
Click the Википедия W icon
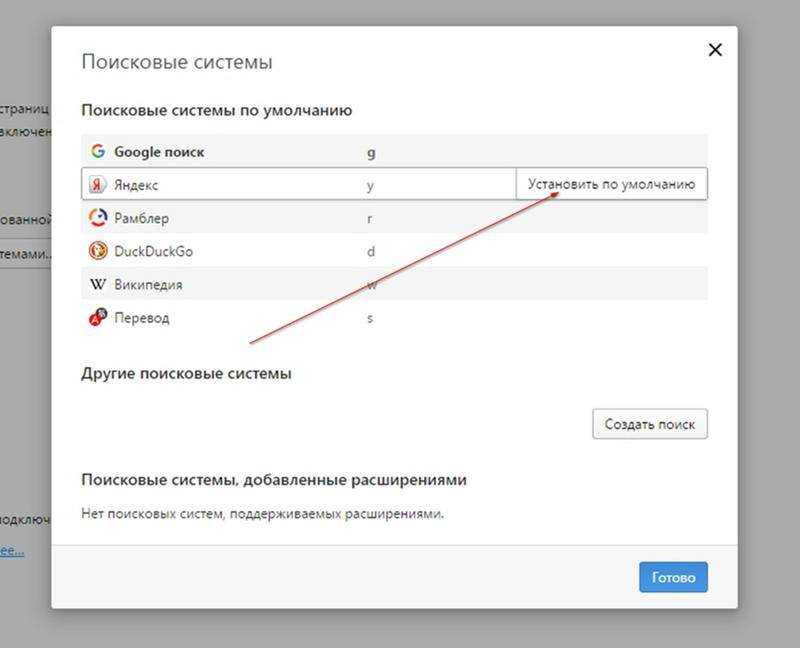98,284
